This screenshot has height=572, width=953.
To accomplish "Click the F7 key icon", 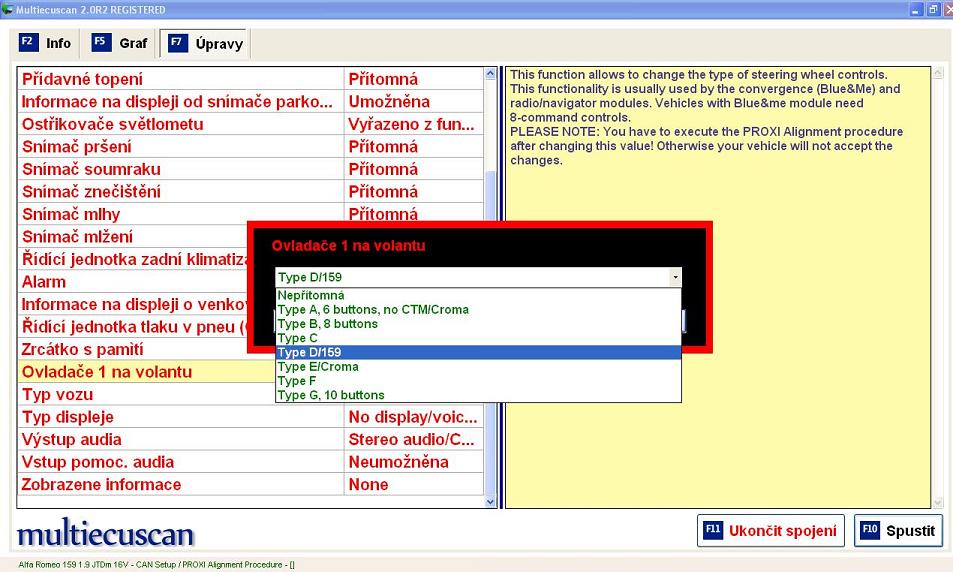I will [177, 43].
